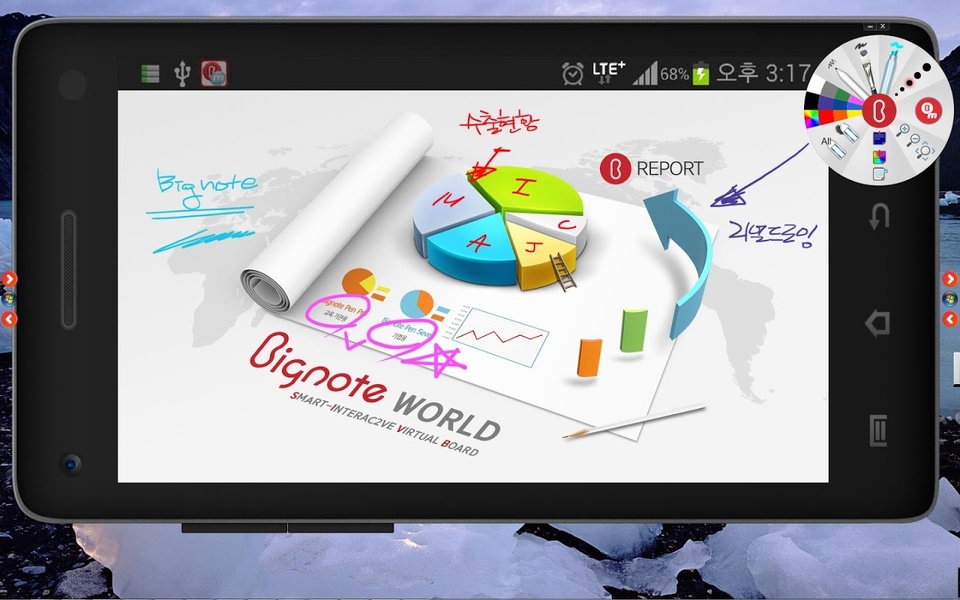Minimize the radial palette window
Image resolution: width=960 pixels, height=600 pixels.
tap(870, 26)
